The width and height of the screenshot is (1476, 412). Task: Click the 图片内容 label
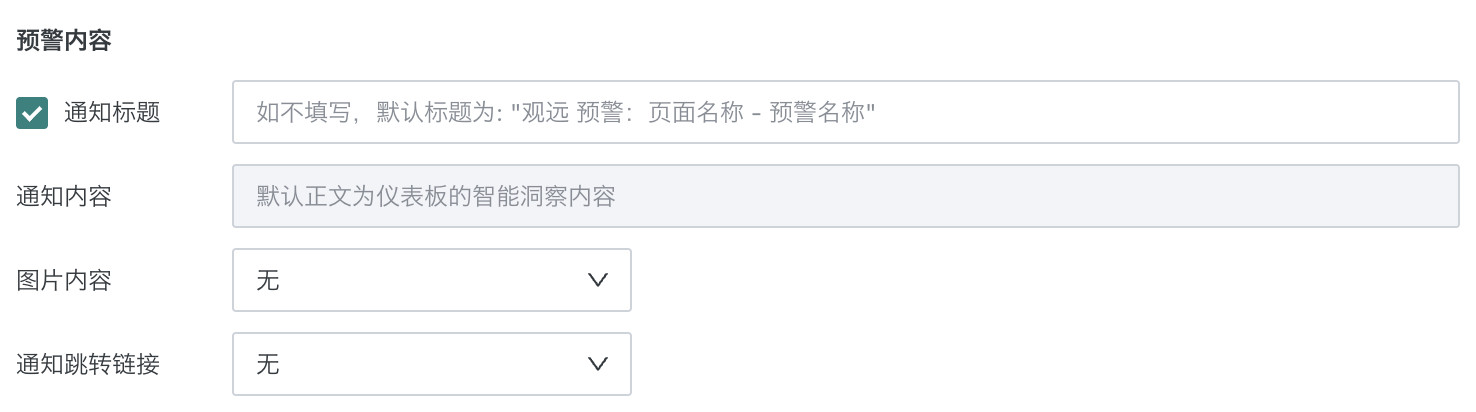(64, 280)
